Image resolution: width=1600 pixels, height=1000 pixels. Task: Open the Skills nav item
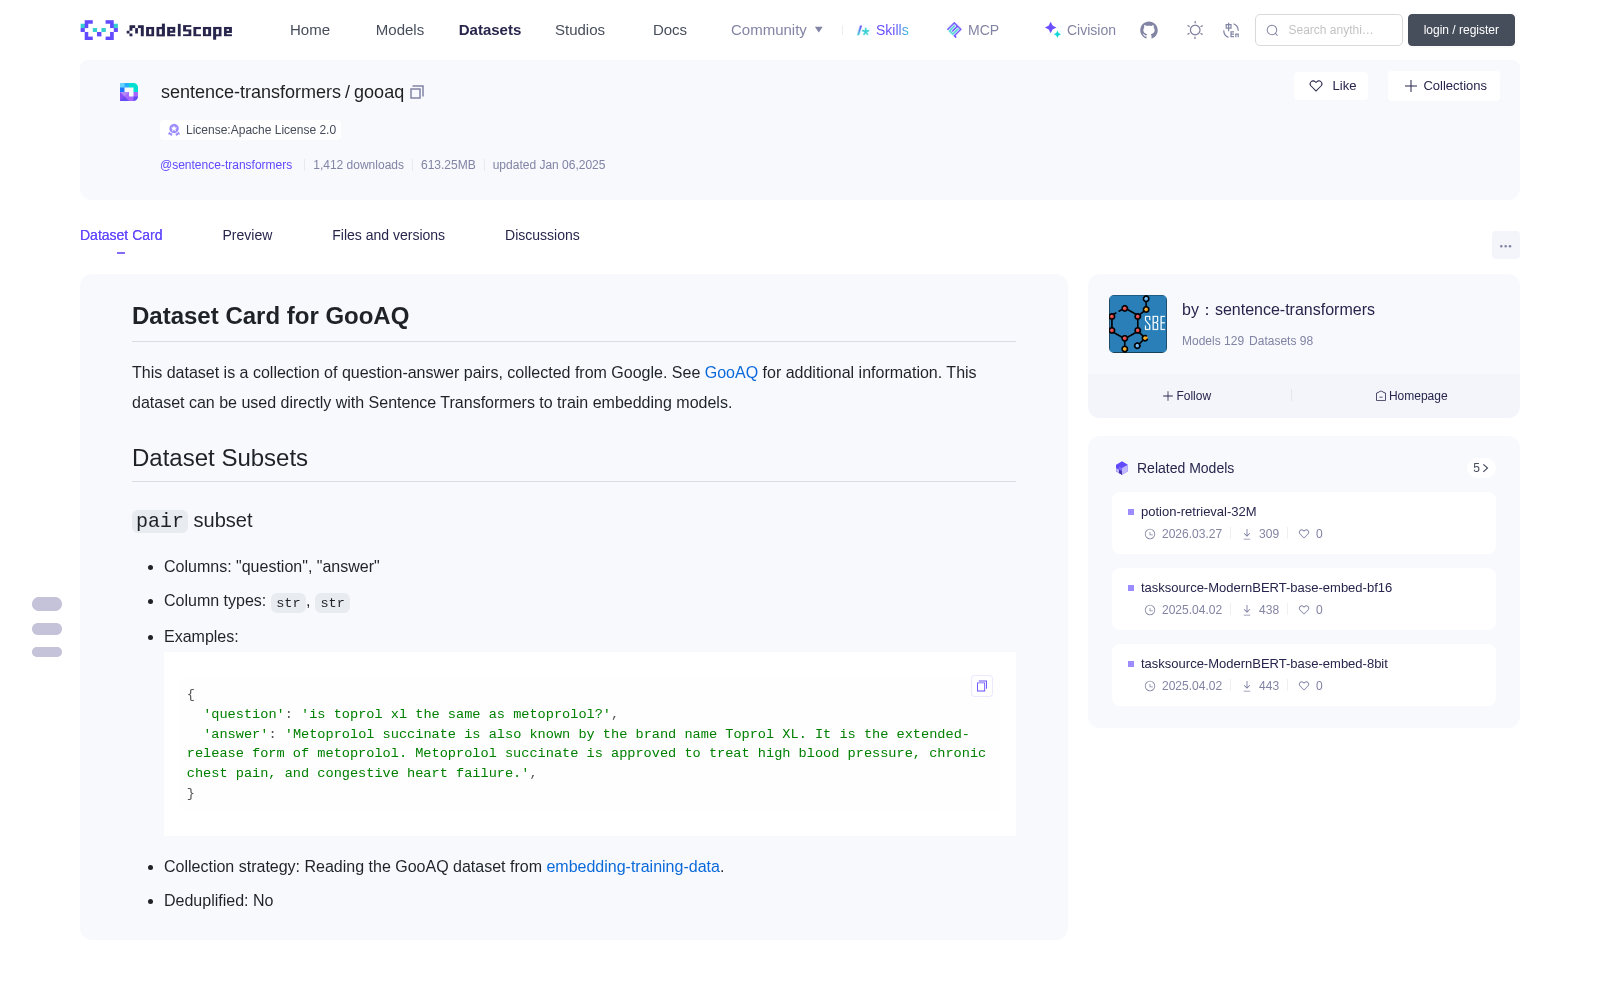click(882, 30)
